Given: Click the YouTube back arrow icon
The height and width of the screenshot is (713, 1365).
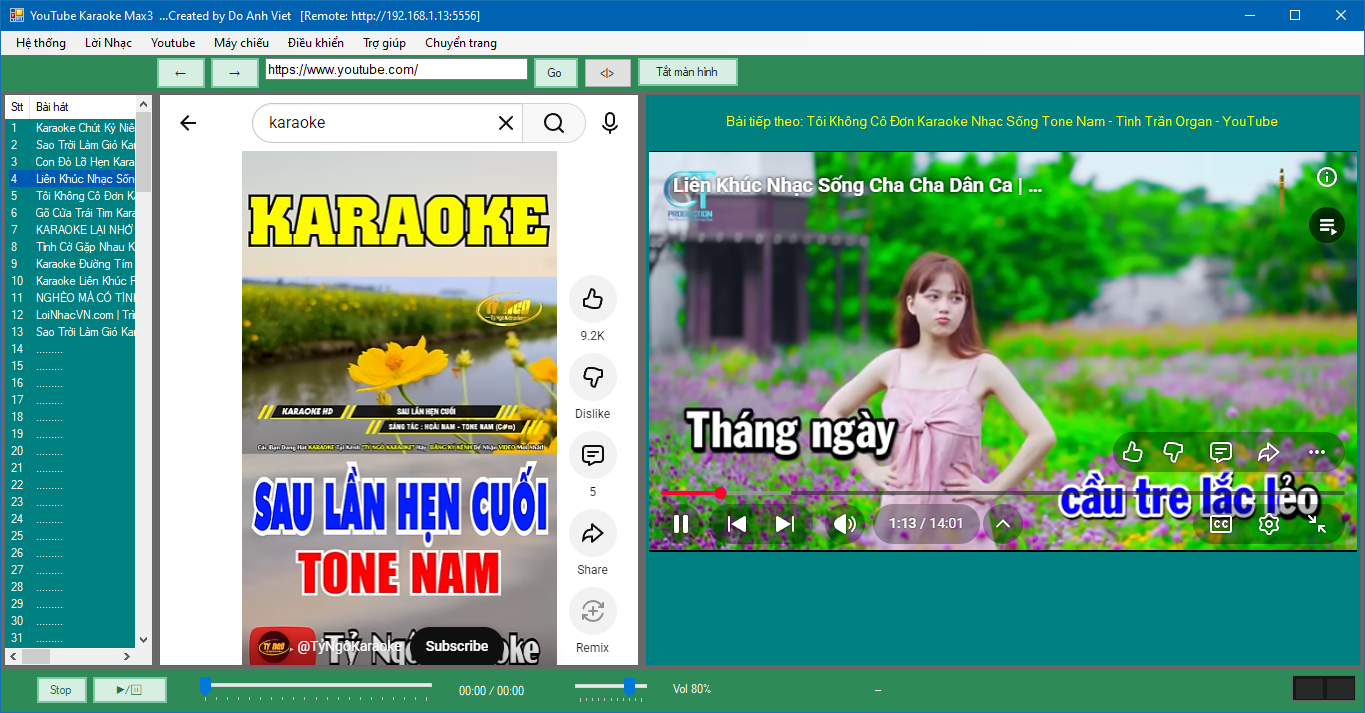Looking at the screenshot, I should tap(188, 123).
